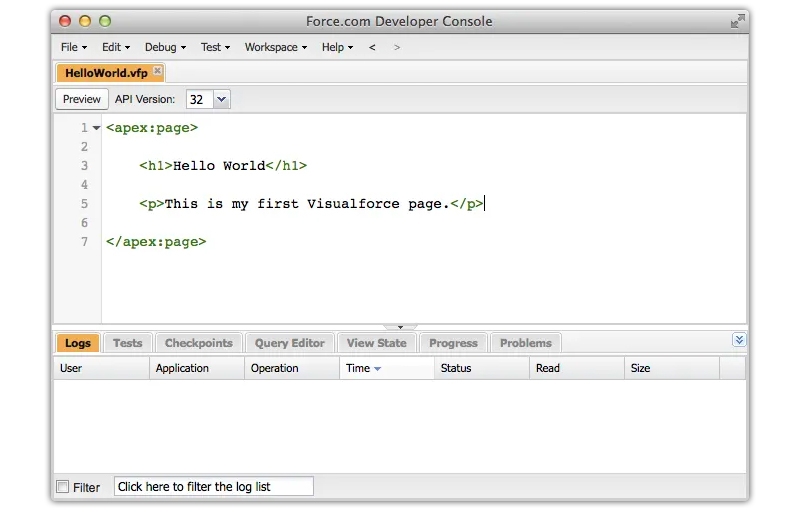The width and height of the screenshot is (800, 516).
Task: Click line number 2 in the gutter
Action: (x=84, y=147)
